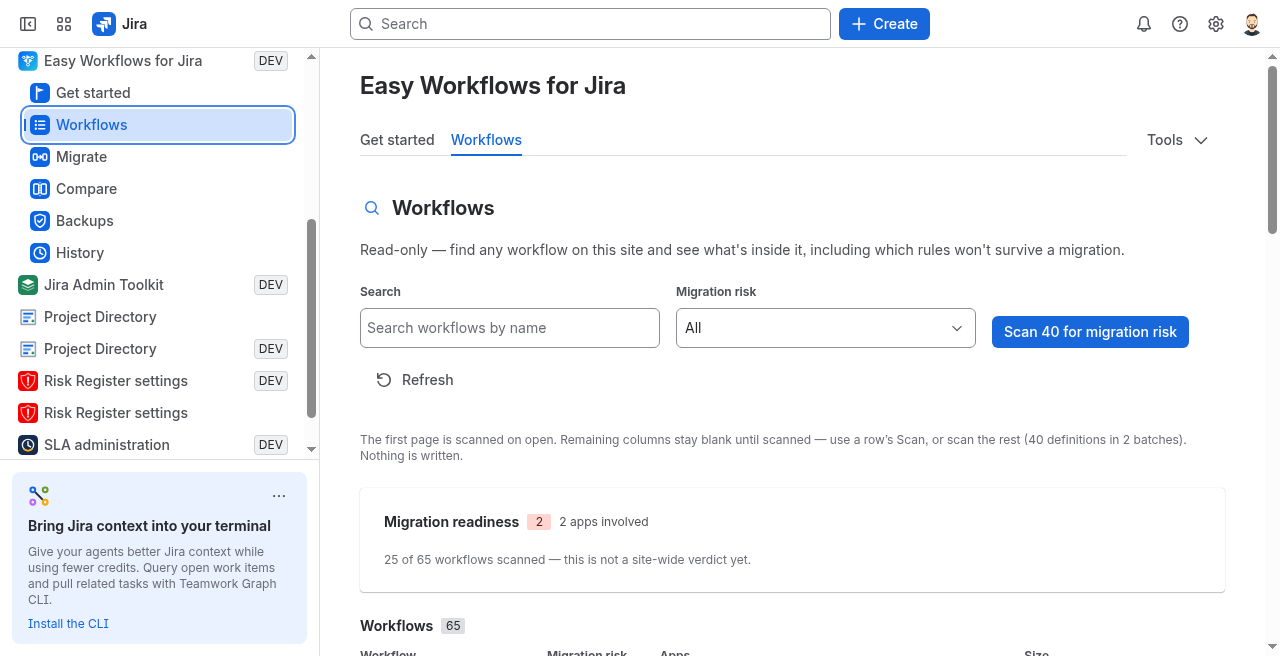
Task: Open Jira Admin Toolkit in sidebar
Action: click(152, 285)
